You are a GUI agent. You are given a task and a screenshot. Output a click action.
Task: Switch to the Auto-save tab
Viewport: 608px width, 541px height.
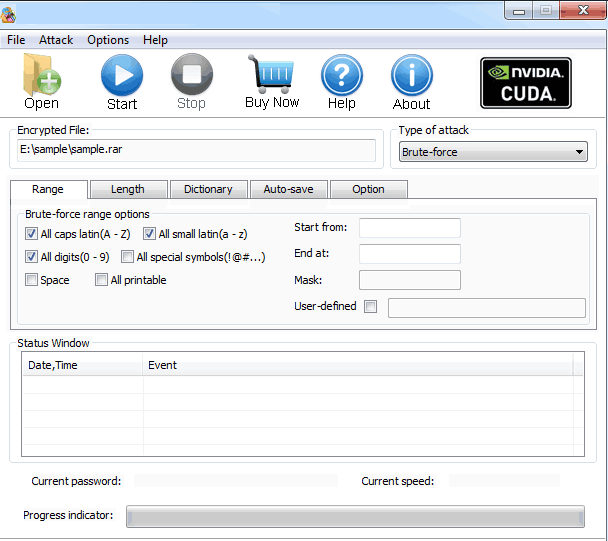coord(288,189)
